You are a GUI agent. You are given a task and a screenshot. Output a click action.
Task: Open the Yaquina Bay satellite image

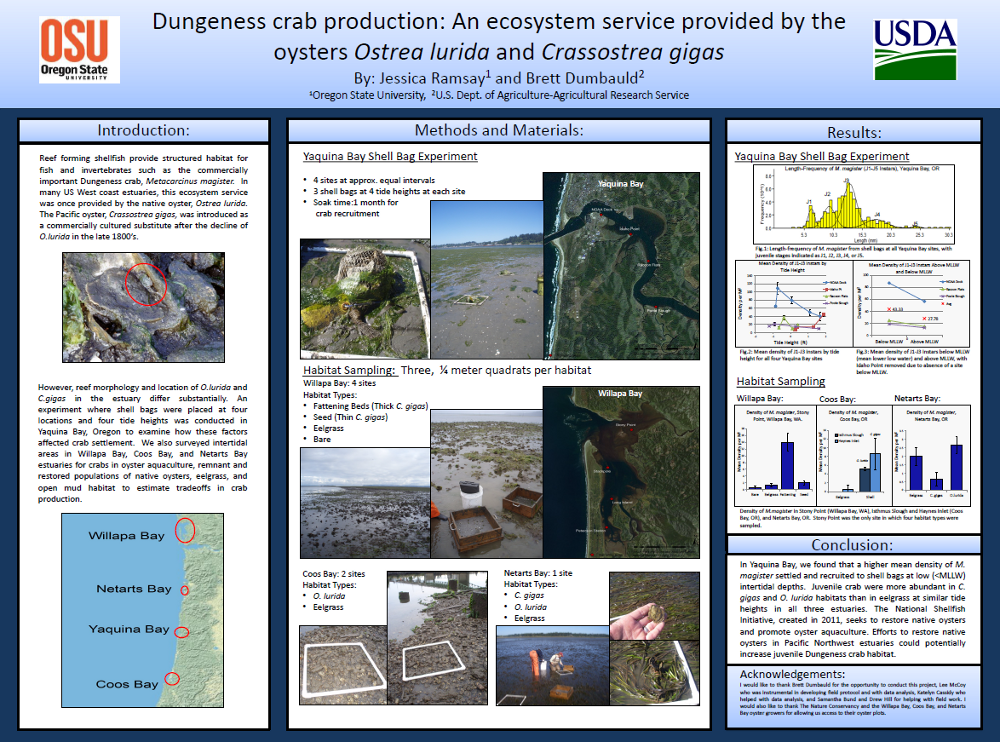pyautogui.click(x=621, y=265)
